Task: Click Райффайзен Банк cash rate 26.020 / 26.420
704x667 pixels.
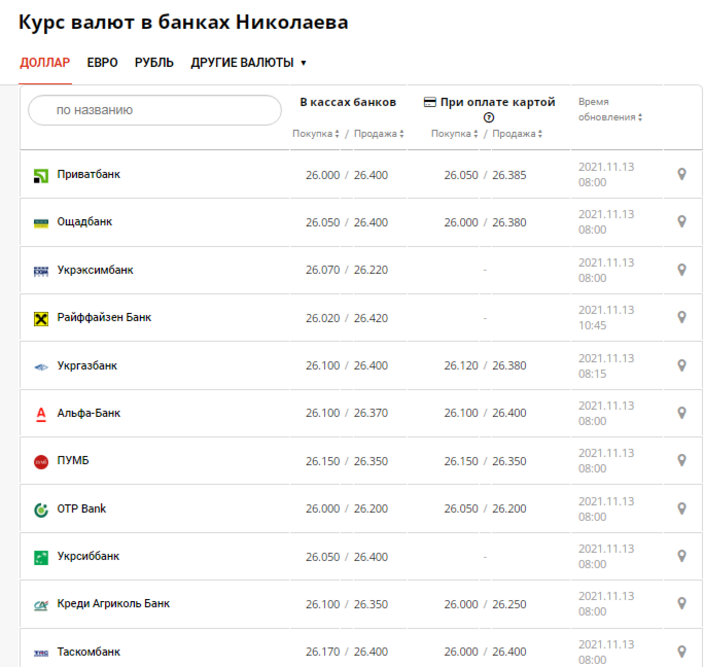Action: 347,318
